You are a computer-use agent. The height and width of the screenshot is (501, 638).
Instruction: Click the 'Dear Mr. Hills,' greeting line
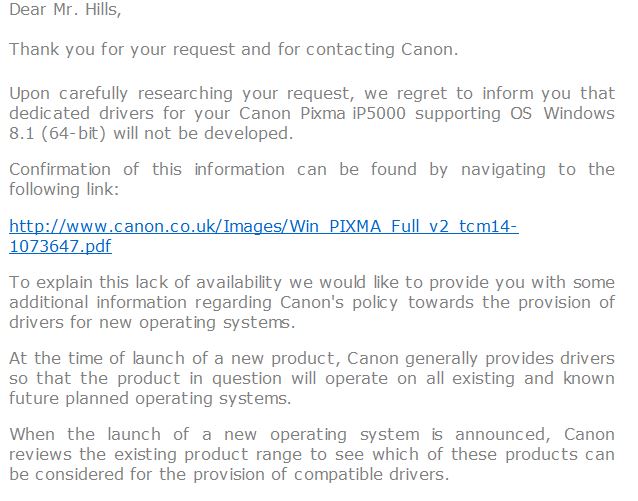coord(65,9)
